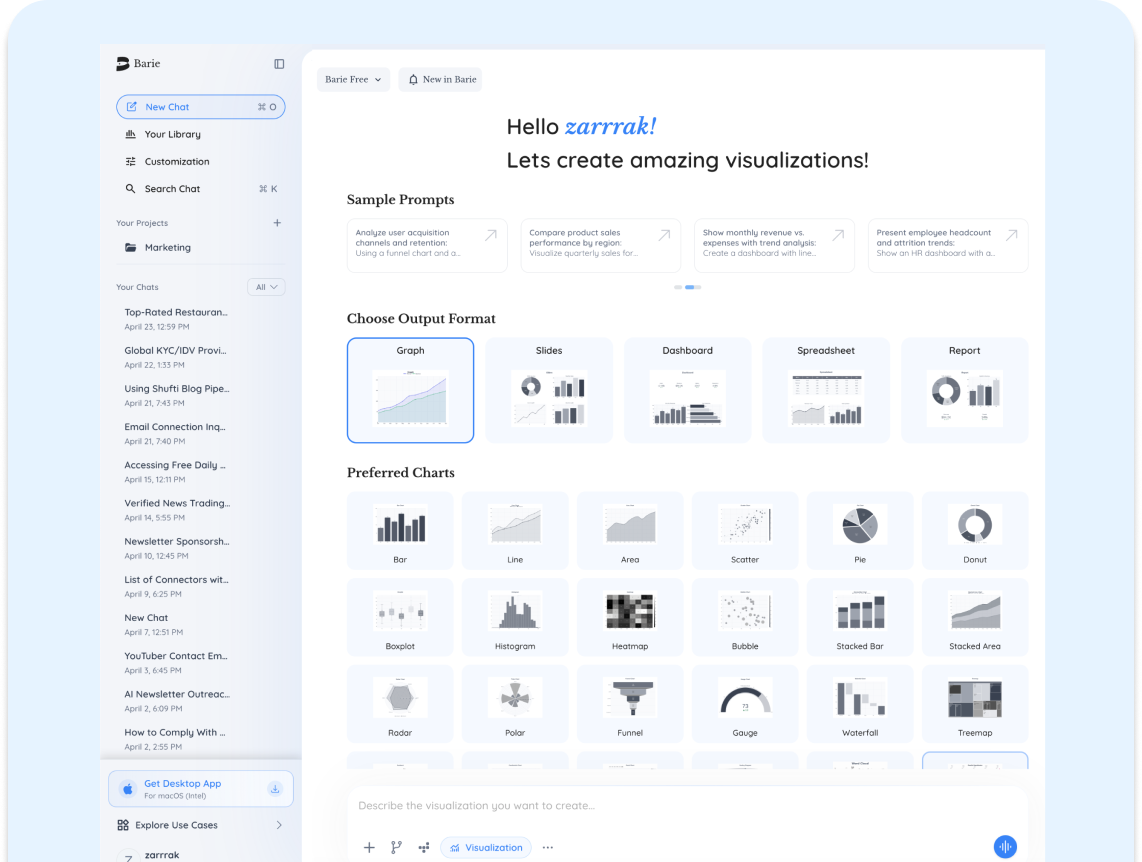Click the plus attach icon in the prompt bar
The image size is (1142, 862).
coord(369,847)
